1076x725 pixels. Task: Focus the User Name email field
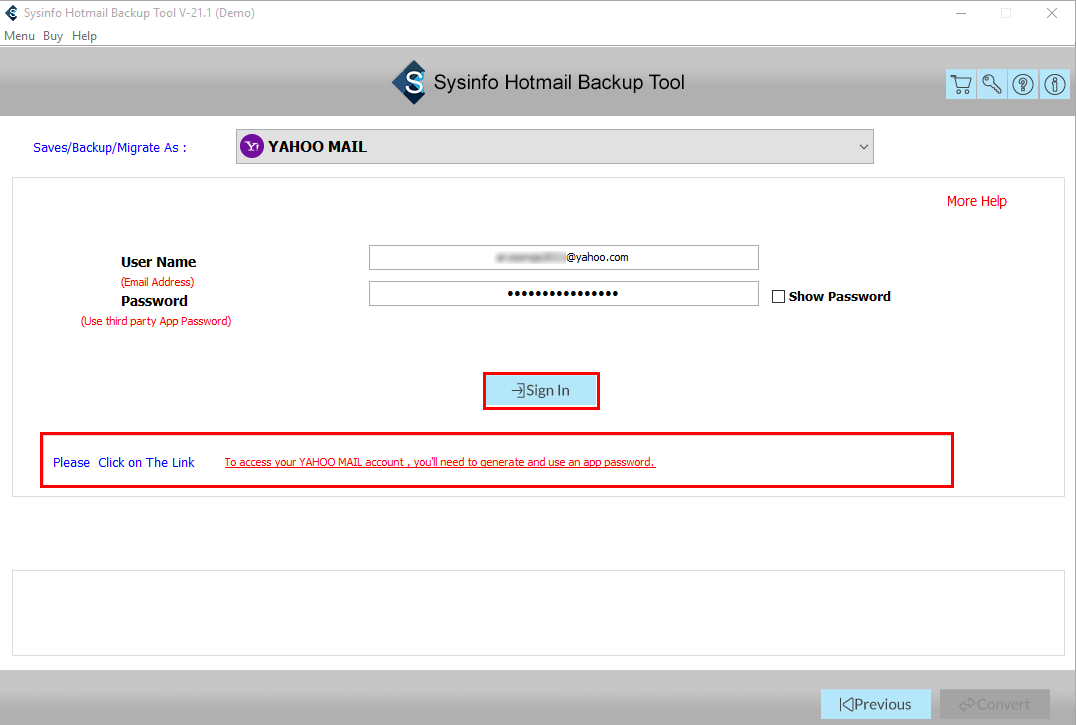(x=563, y=257)
